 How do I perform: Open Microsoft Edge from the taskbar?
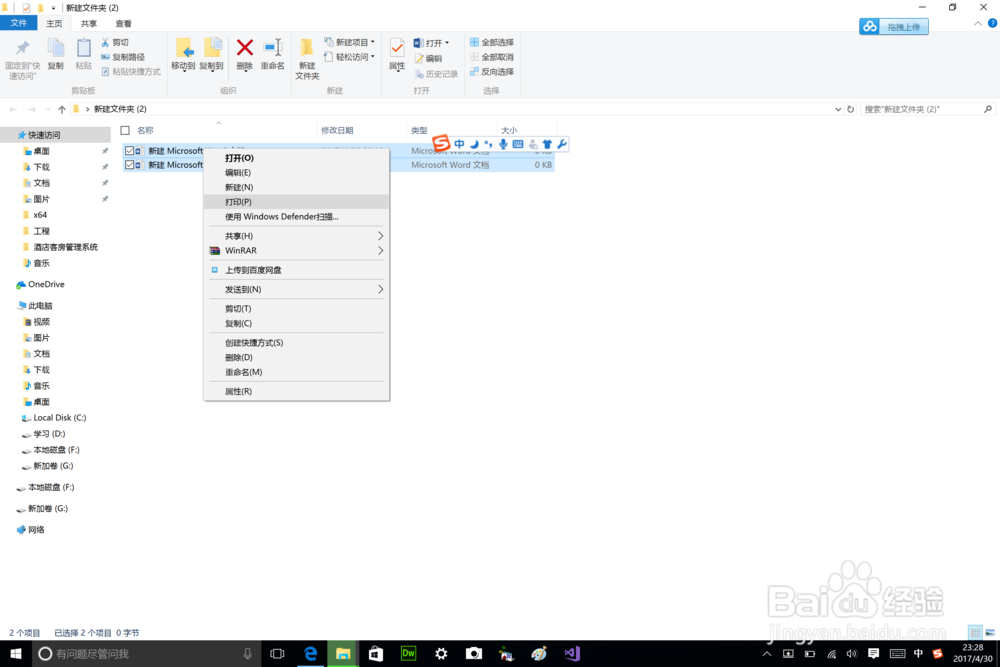pos(310,653)
